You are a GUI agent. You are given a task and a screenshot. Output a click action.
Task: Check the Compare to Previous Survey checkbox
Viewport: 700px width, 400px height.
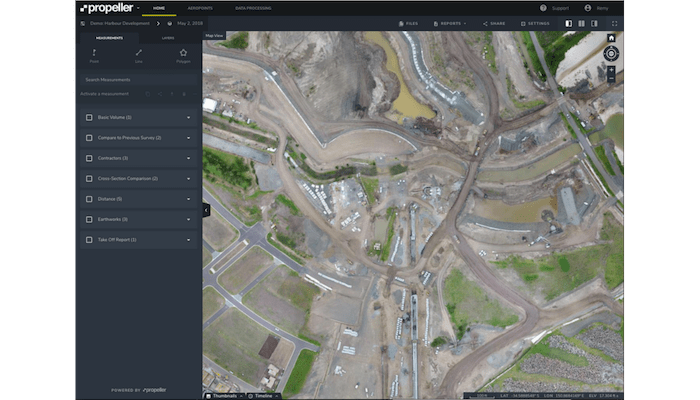pyautogui.click(x=89, y=138)
